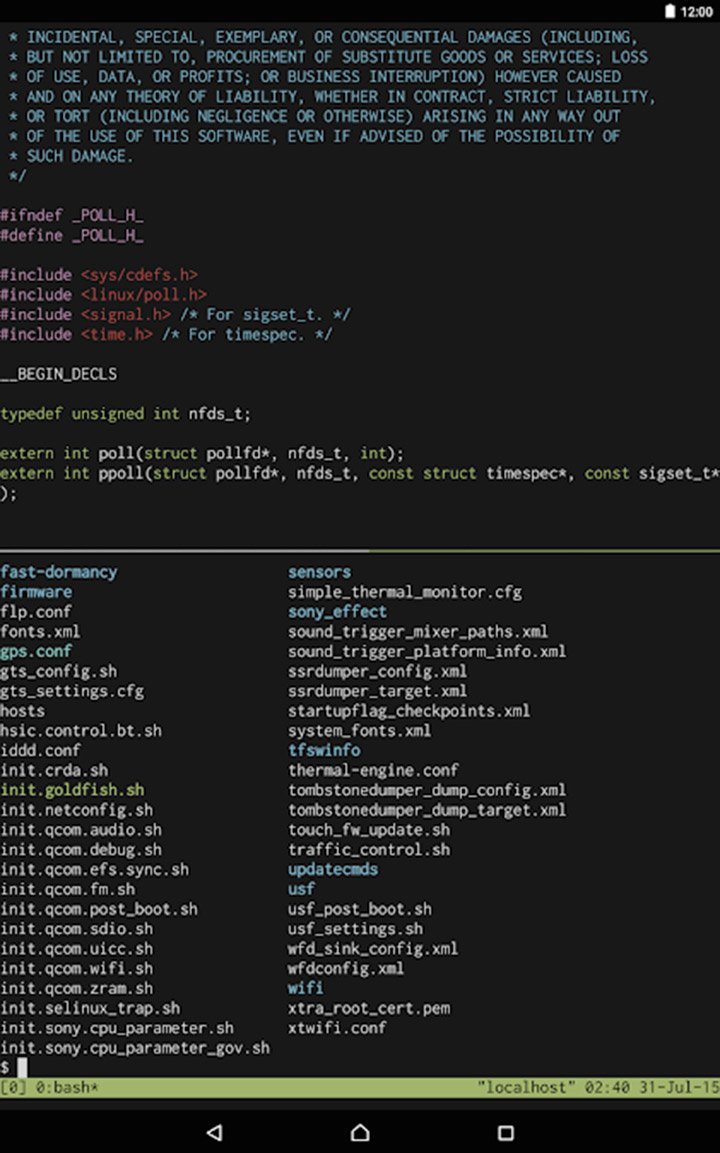This screenshot has height=1153, width=720.
Task: Tap the Back navigation triangle icon
Action: (x=214, y=1131)
